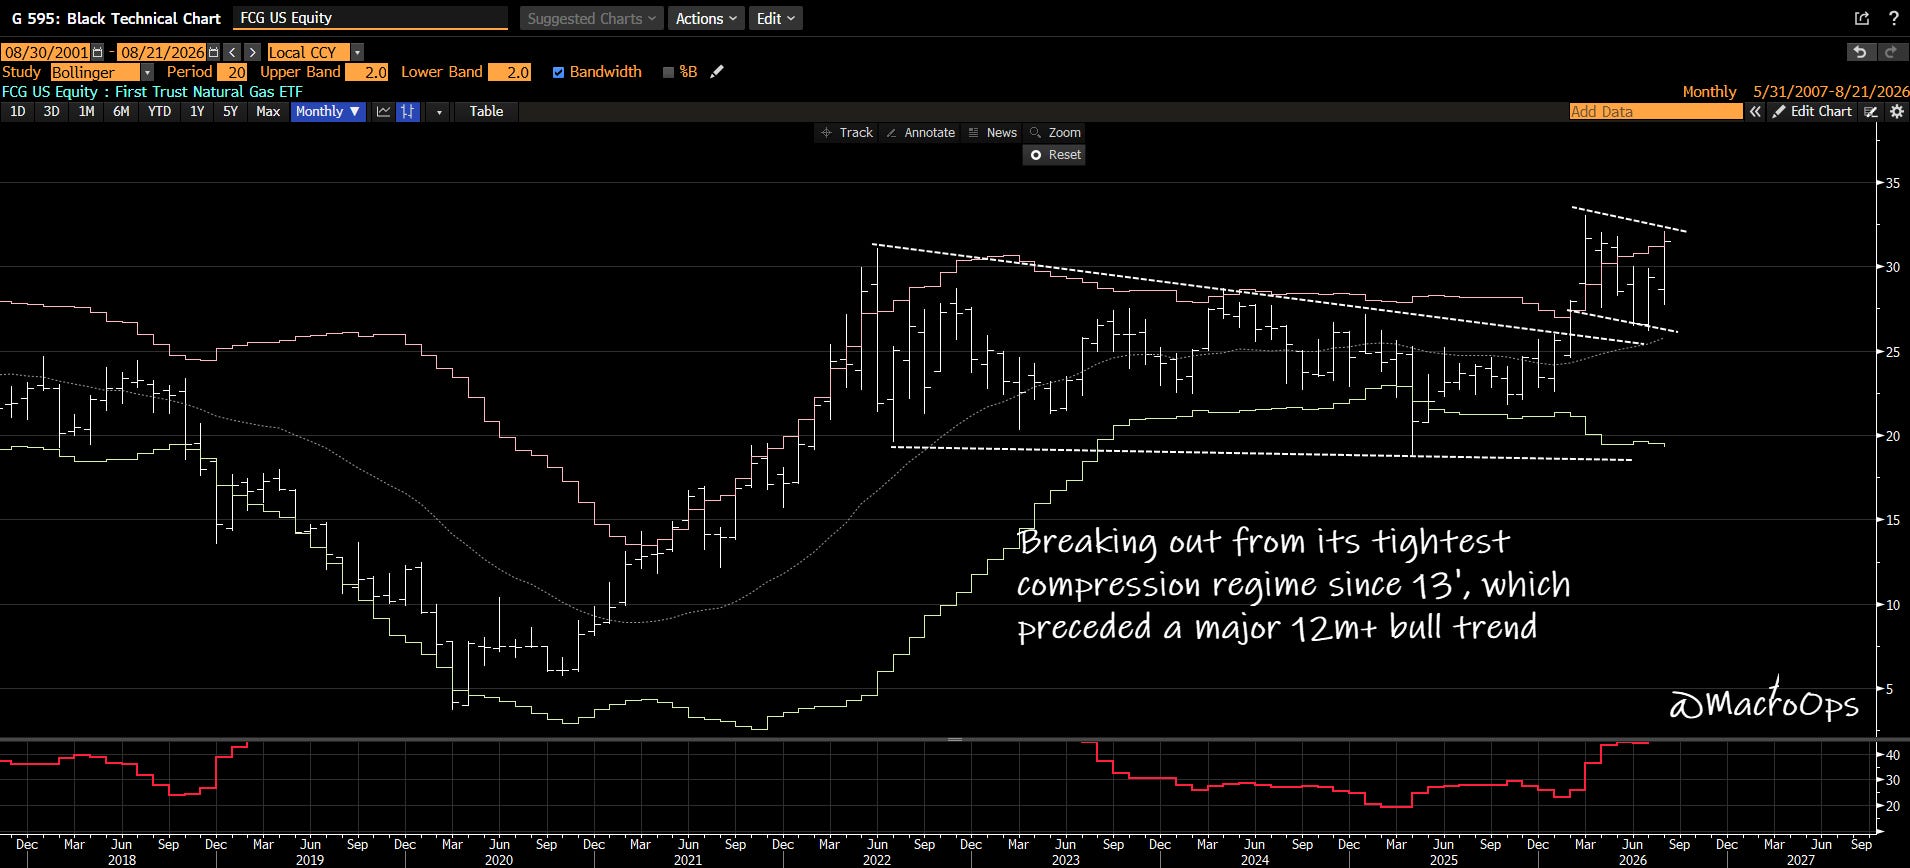The height and width of the screenshot is (868, 1910).
Task: Open the end date calendar picker
Action: pos(213,52)
